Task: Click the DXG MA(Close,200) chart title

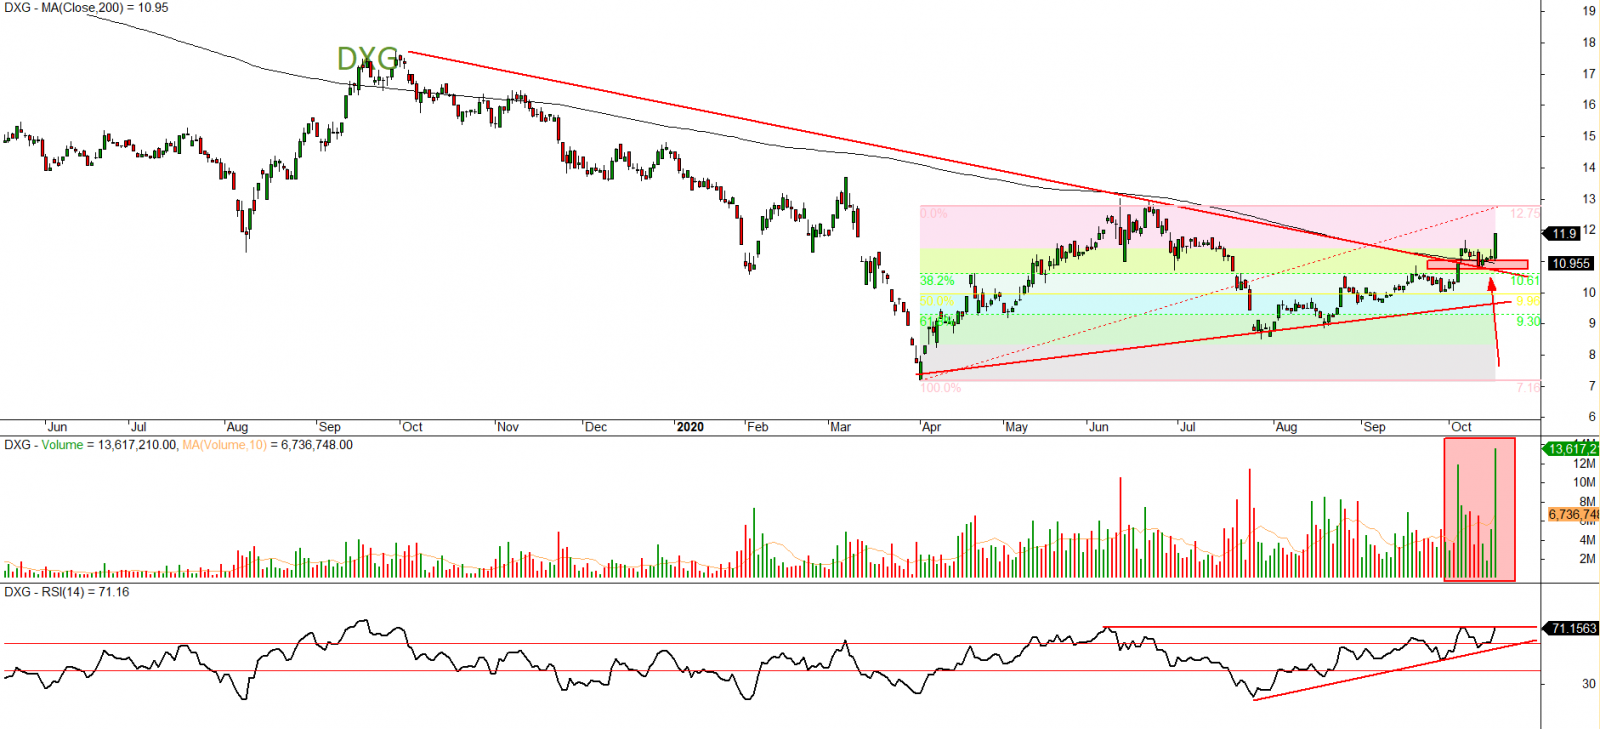Action: tap(86, 7)
